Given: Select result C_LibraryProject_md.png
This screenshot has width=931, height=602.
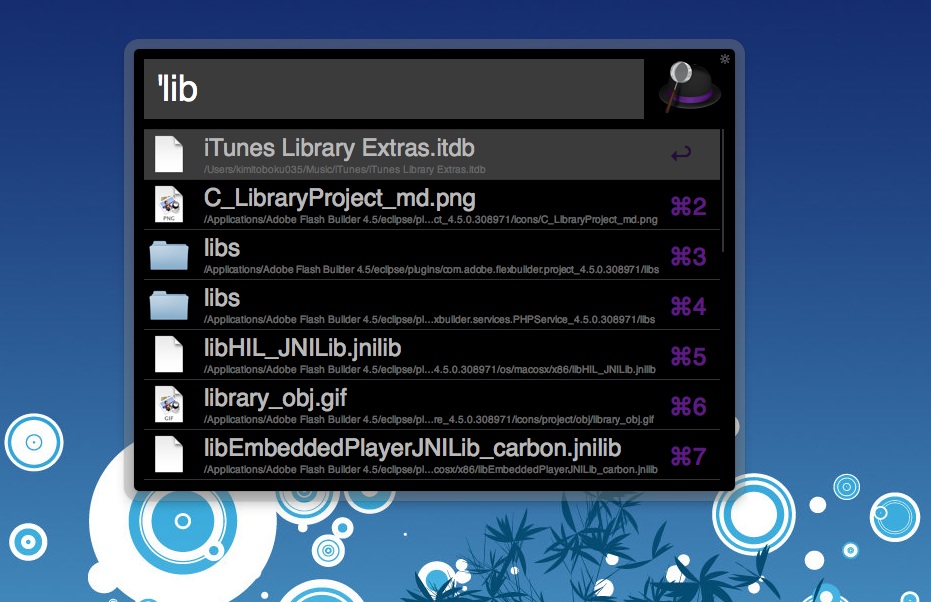Looking at the screenshot, I should [432, 204].
